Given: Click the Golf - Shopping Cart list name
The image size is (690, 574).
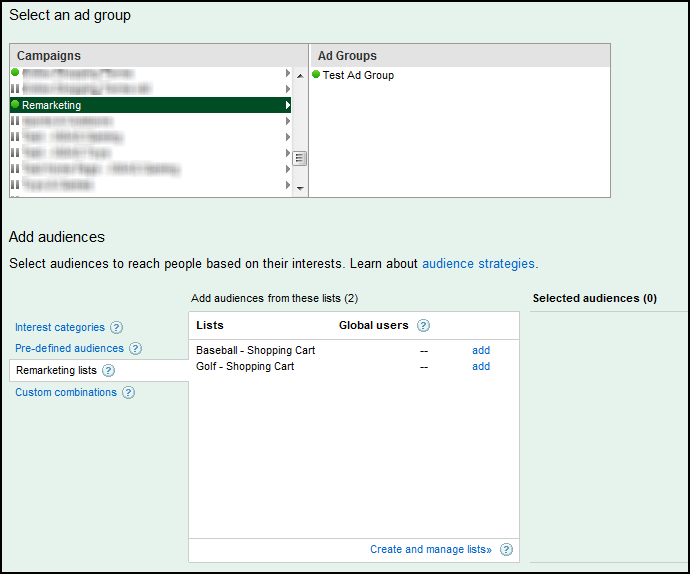Looking at the screenshot, I should pyautogui.click(x=245, y=366).
